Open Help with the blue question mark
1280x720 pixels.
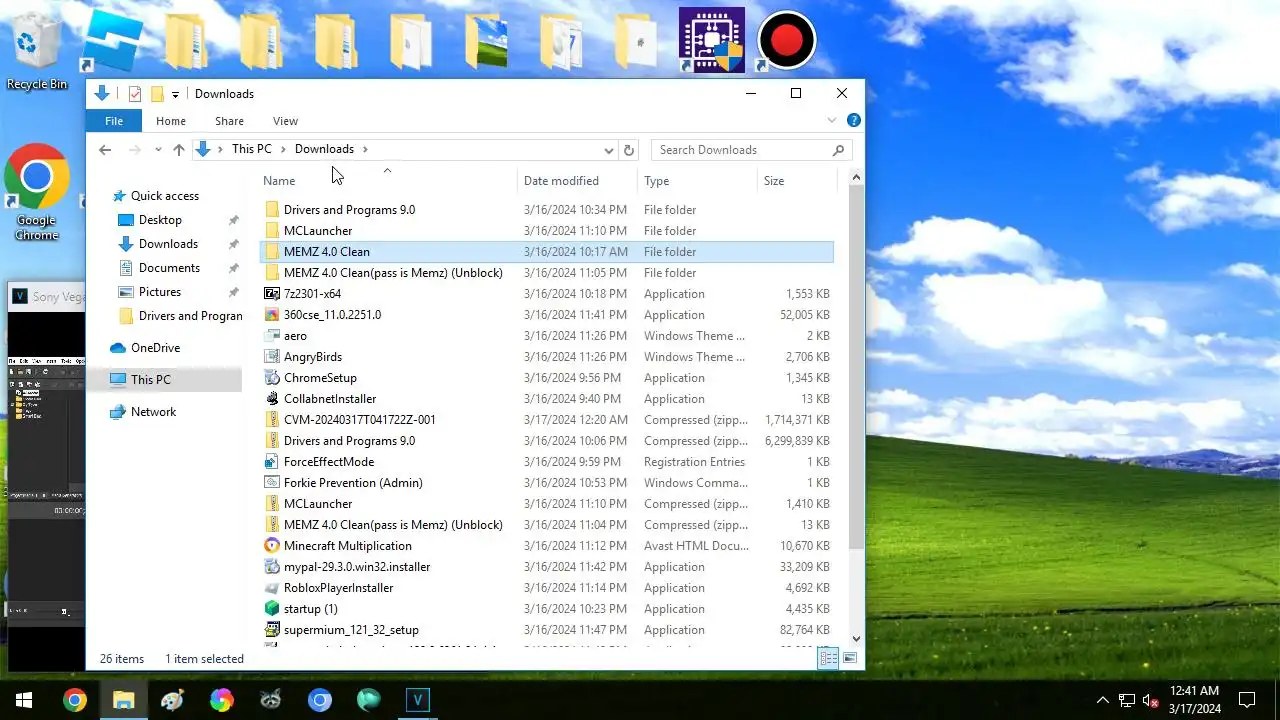(x=854, y=120)
